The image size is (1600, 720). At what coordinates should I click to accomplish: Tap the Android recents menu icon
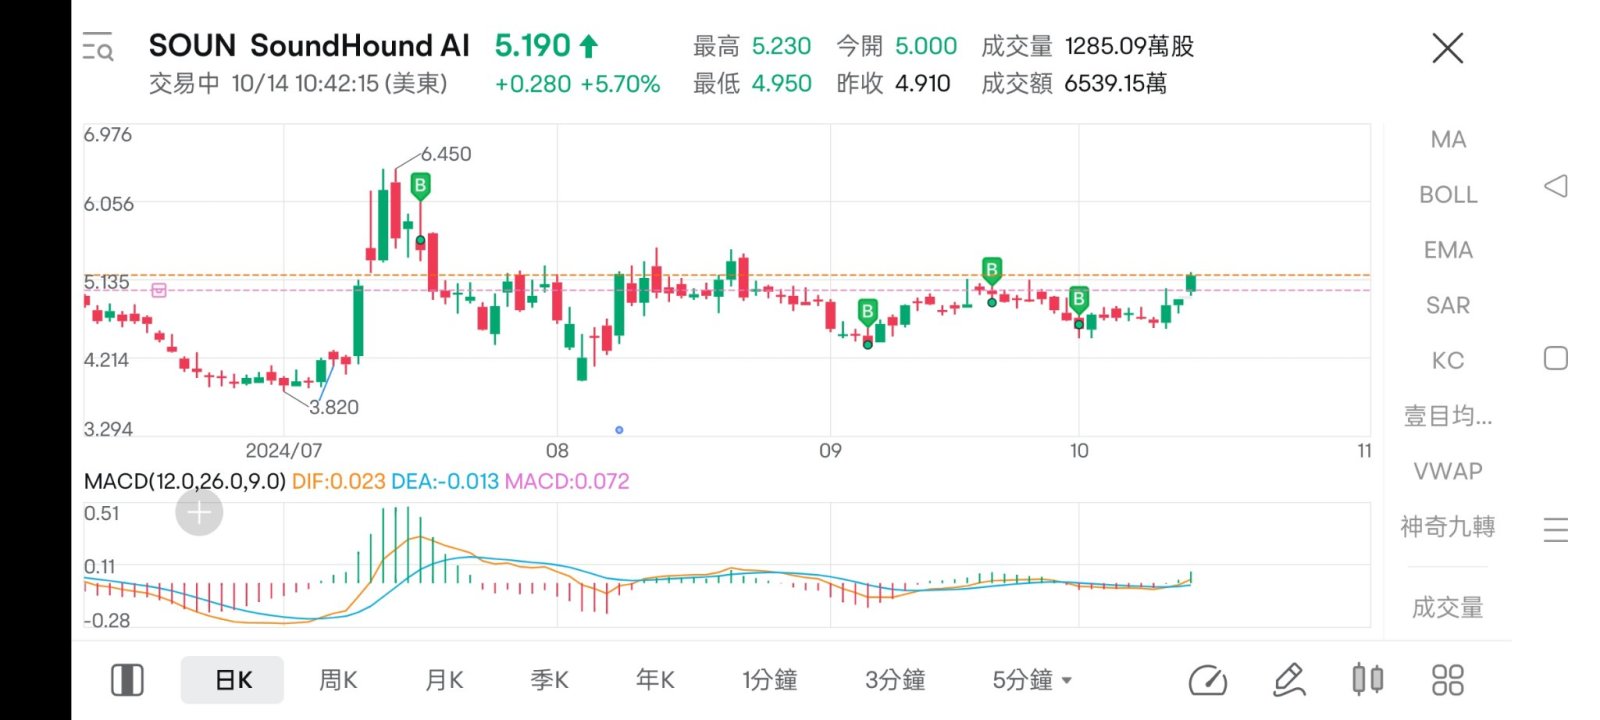click(1555, 529)
